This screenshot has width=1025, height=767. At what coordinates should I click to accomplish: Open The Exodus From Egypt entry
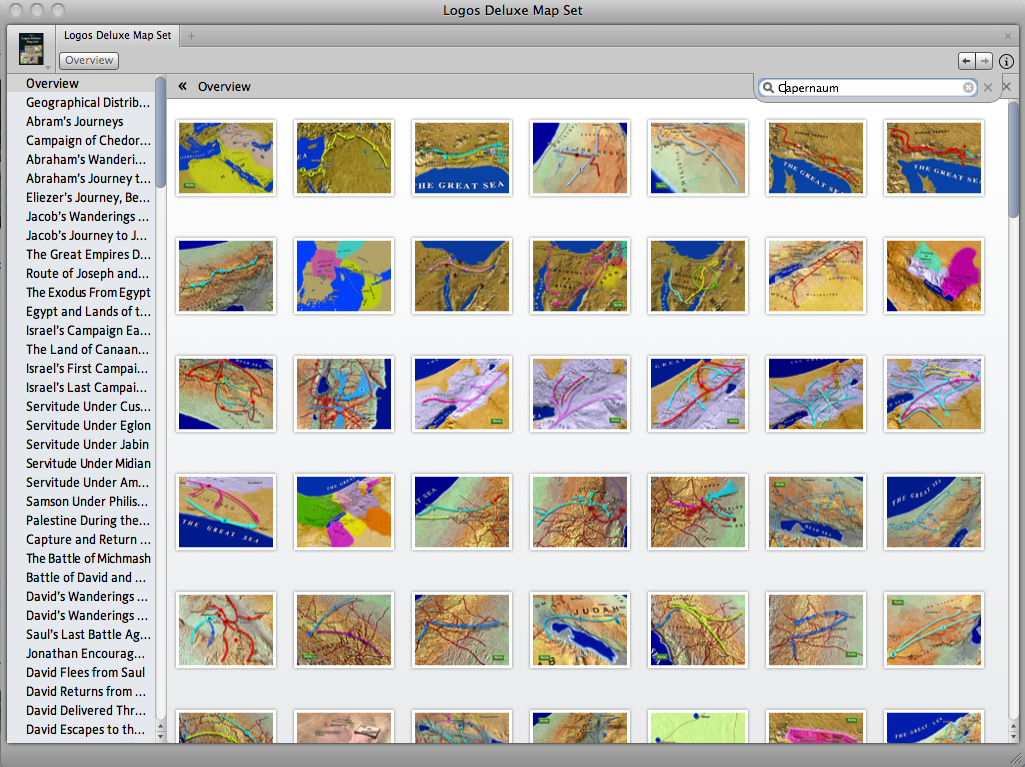pyautogui.click(x=88, y=292)
